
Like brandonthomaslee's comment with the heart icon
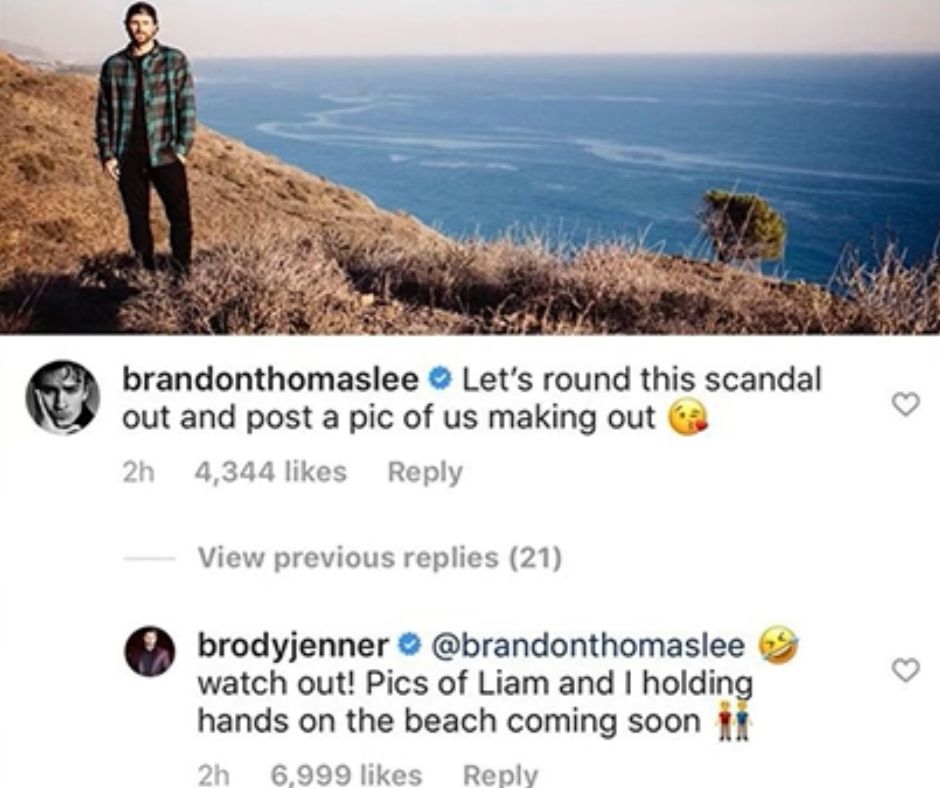click(905, 404)
